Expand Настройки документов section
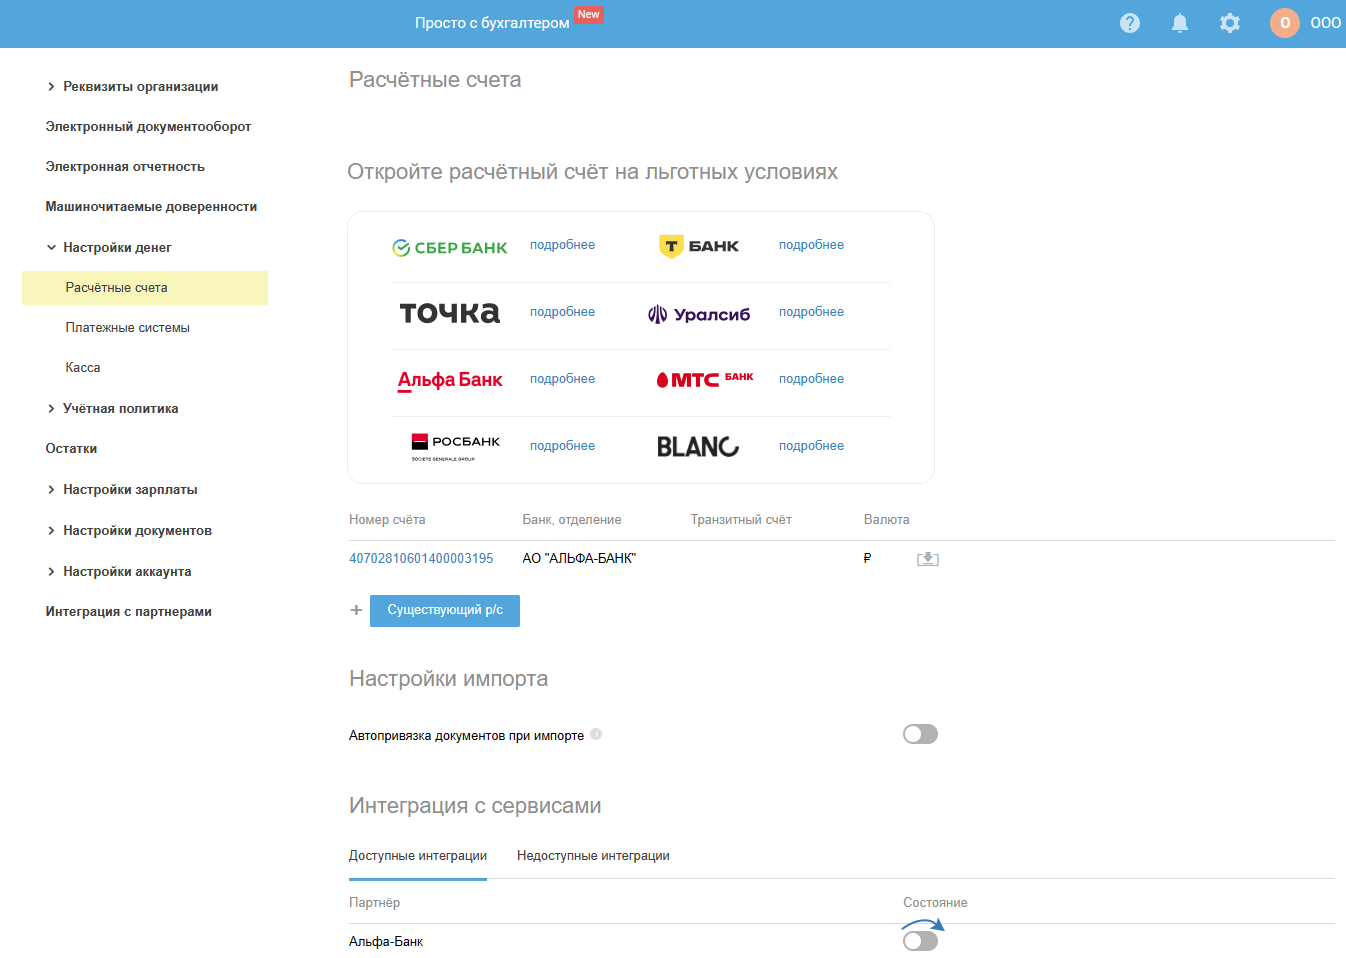This screenshot has height=958, width=1346. click(x=51, y=531)
